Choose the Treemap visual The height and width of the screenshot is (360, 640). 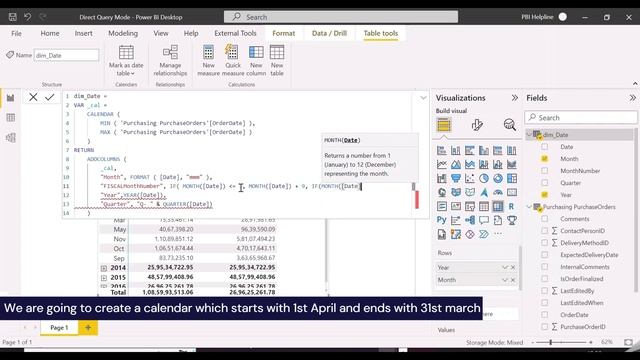pyautogui.click(x=511, y=178)
